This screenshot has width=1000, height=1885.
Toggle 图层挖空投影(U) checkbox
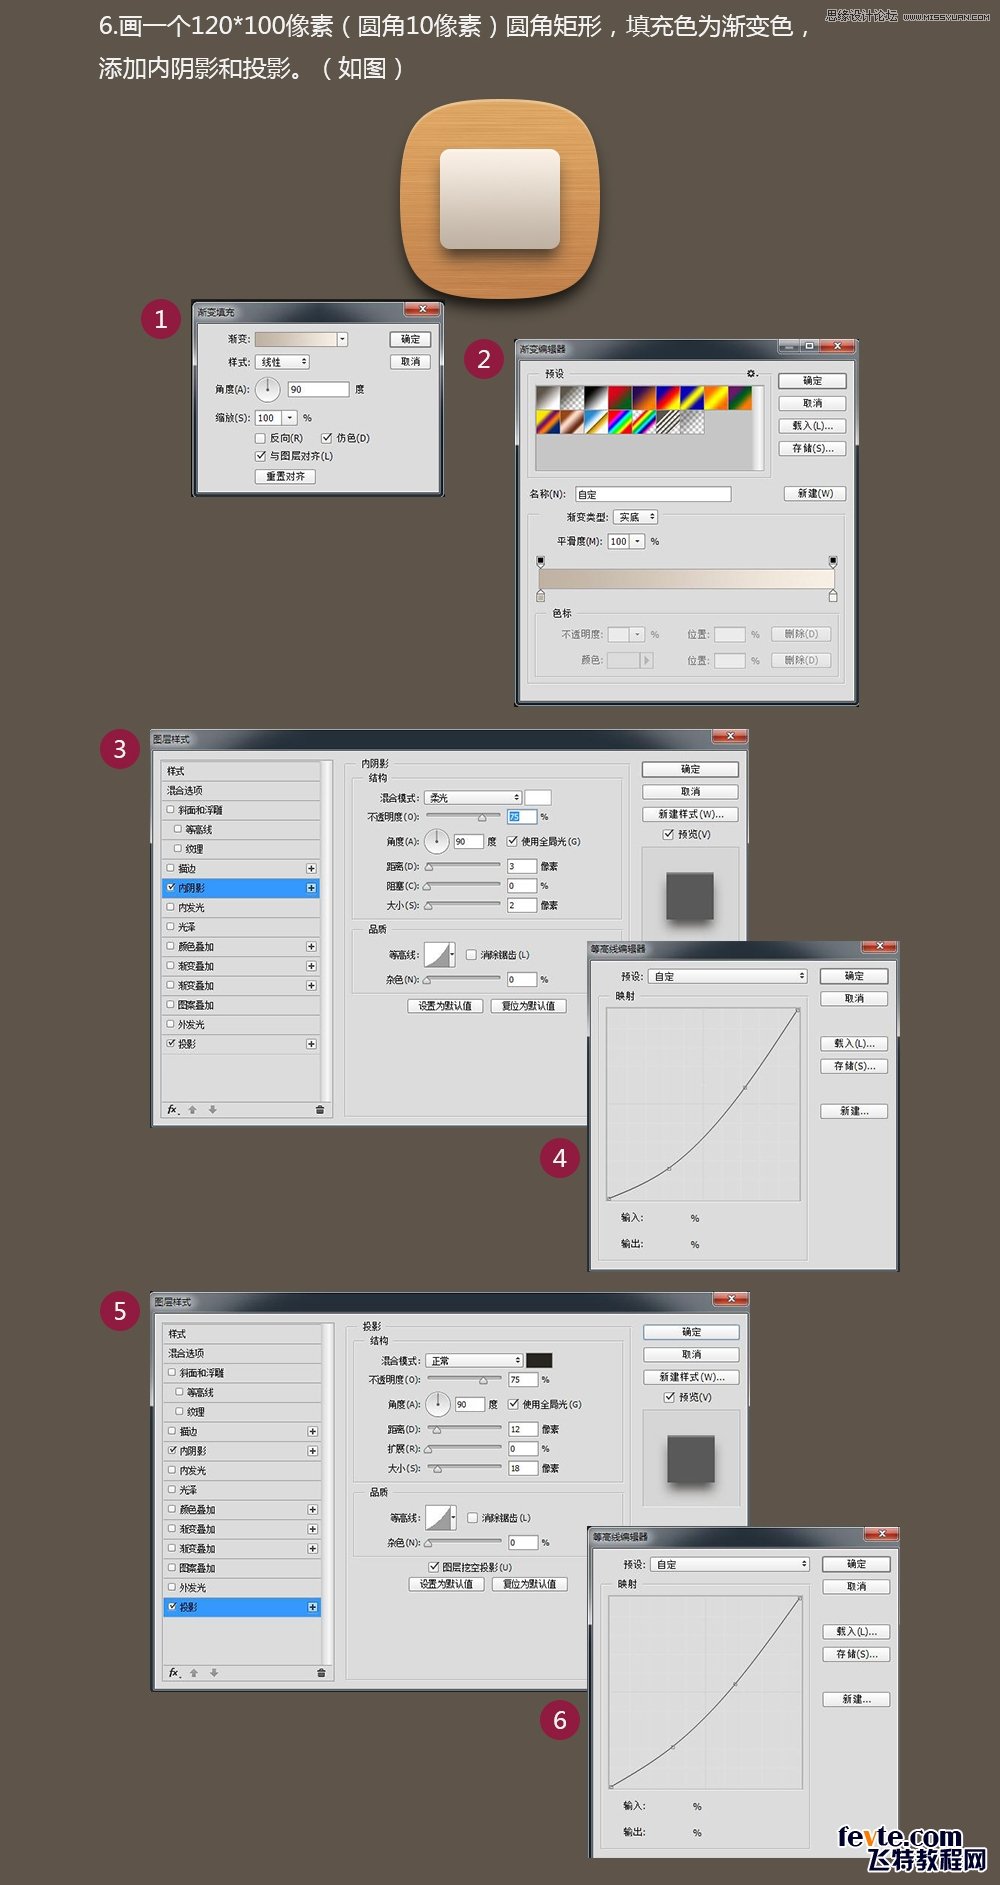coord(433,1567)
